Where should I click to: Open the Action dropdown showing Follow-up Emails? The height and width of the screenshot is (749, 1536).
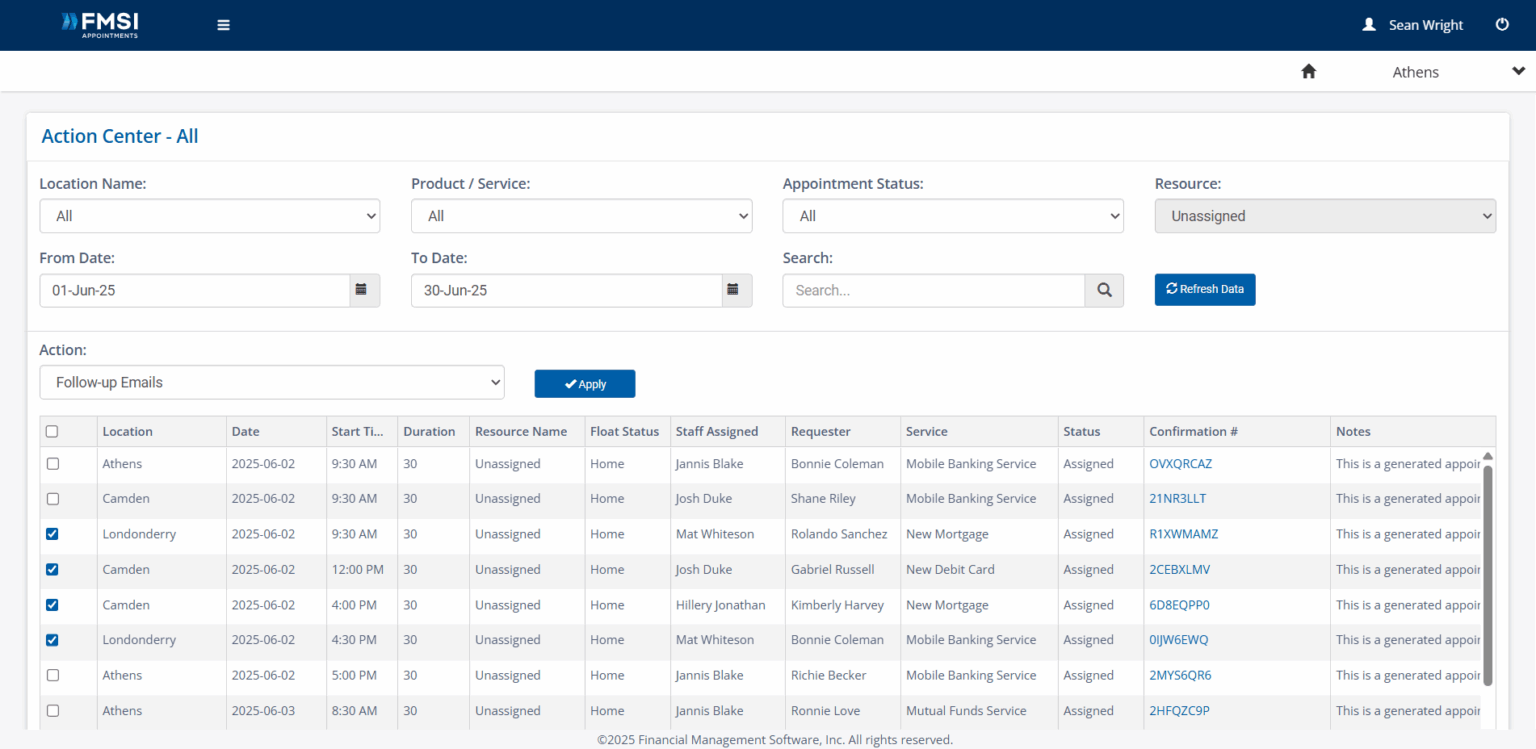coord(271,382)
